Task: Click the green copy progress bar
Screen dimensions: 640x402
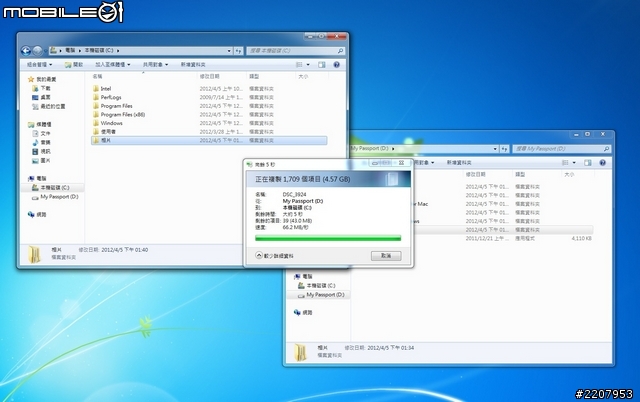Action: point(328,238)
